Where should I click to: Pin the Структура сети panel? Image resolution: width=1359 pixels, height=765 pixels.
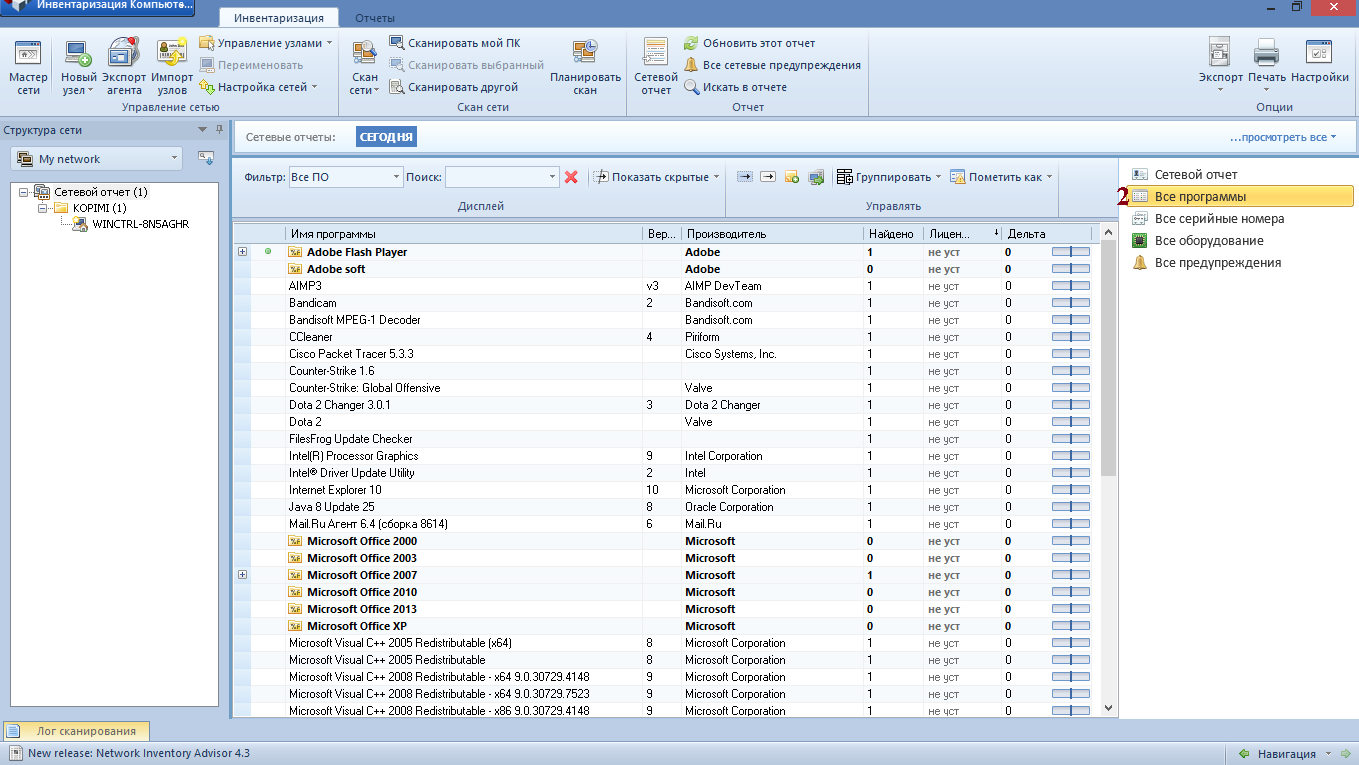tap(219, 129)
